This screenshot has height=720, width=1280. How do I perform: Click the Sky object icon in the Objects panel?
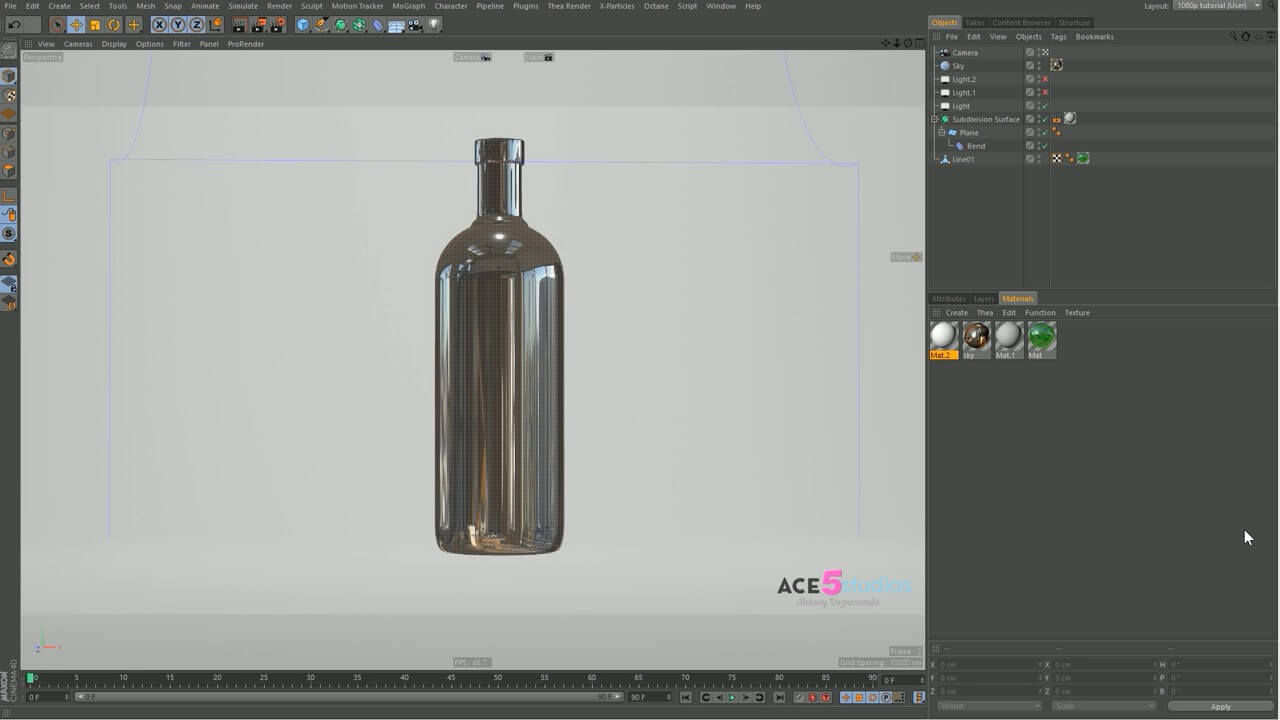[944, 65]
